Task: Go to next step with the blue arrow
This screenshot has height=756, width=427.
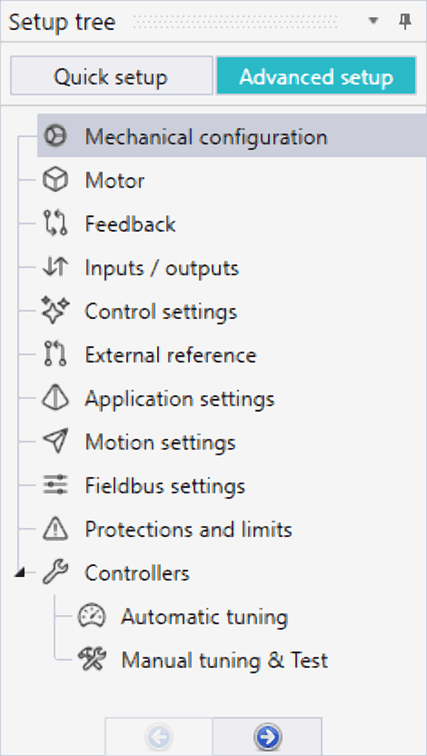Action: (267, 736)
